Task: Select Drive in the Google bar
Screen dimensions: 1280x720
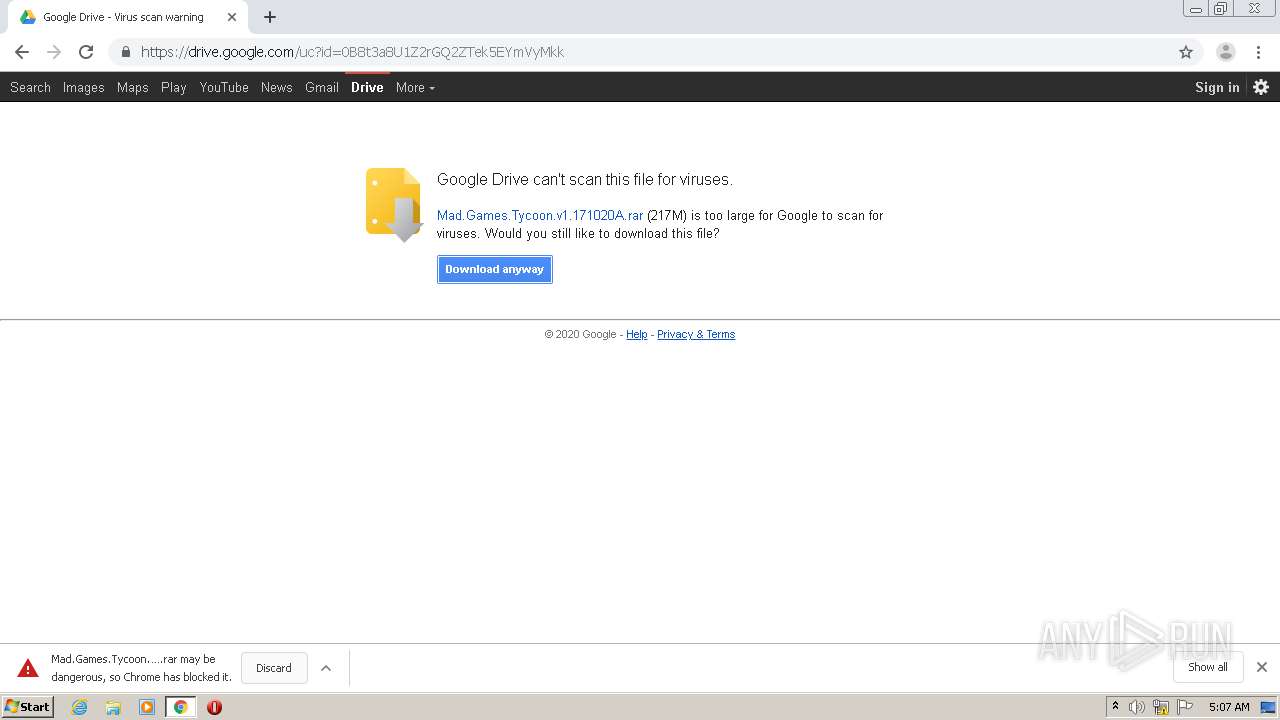Action: (367, 87)
